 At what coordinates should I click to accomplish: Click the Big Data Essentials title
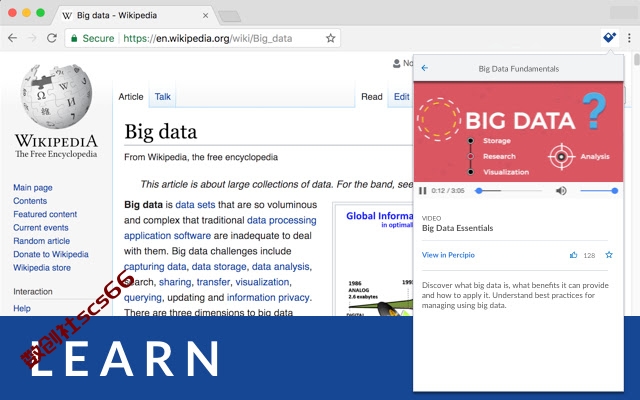tap(457, 228)
